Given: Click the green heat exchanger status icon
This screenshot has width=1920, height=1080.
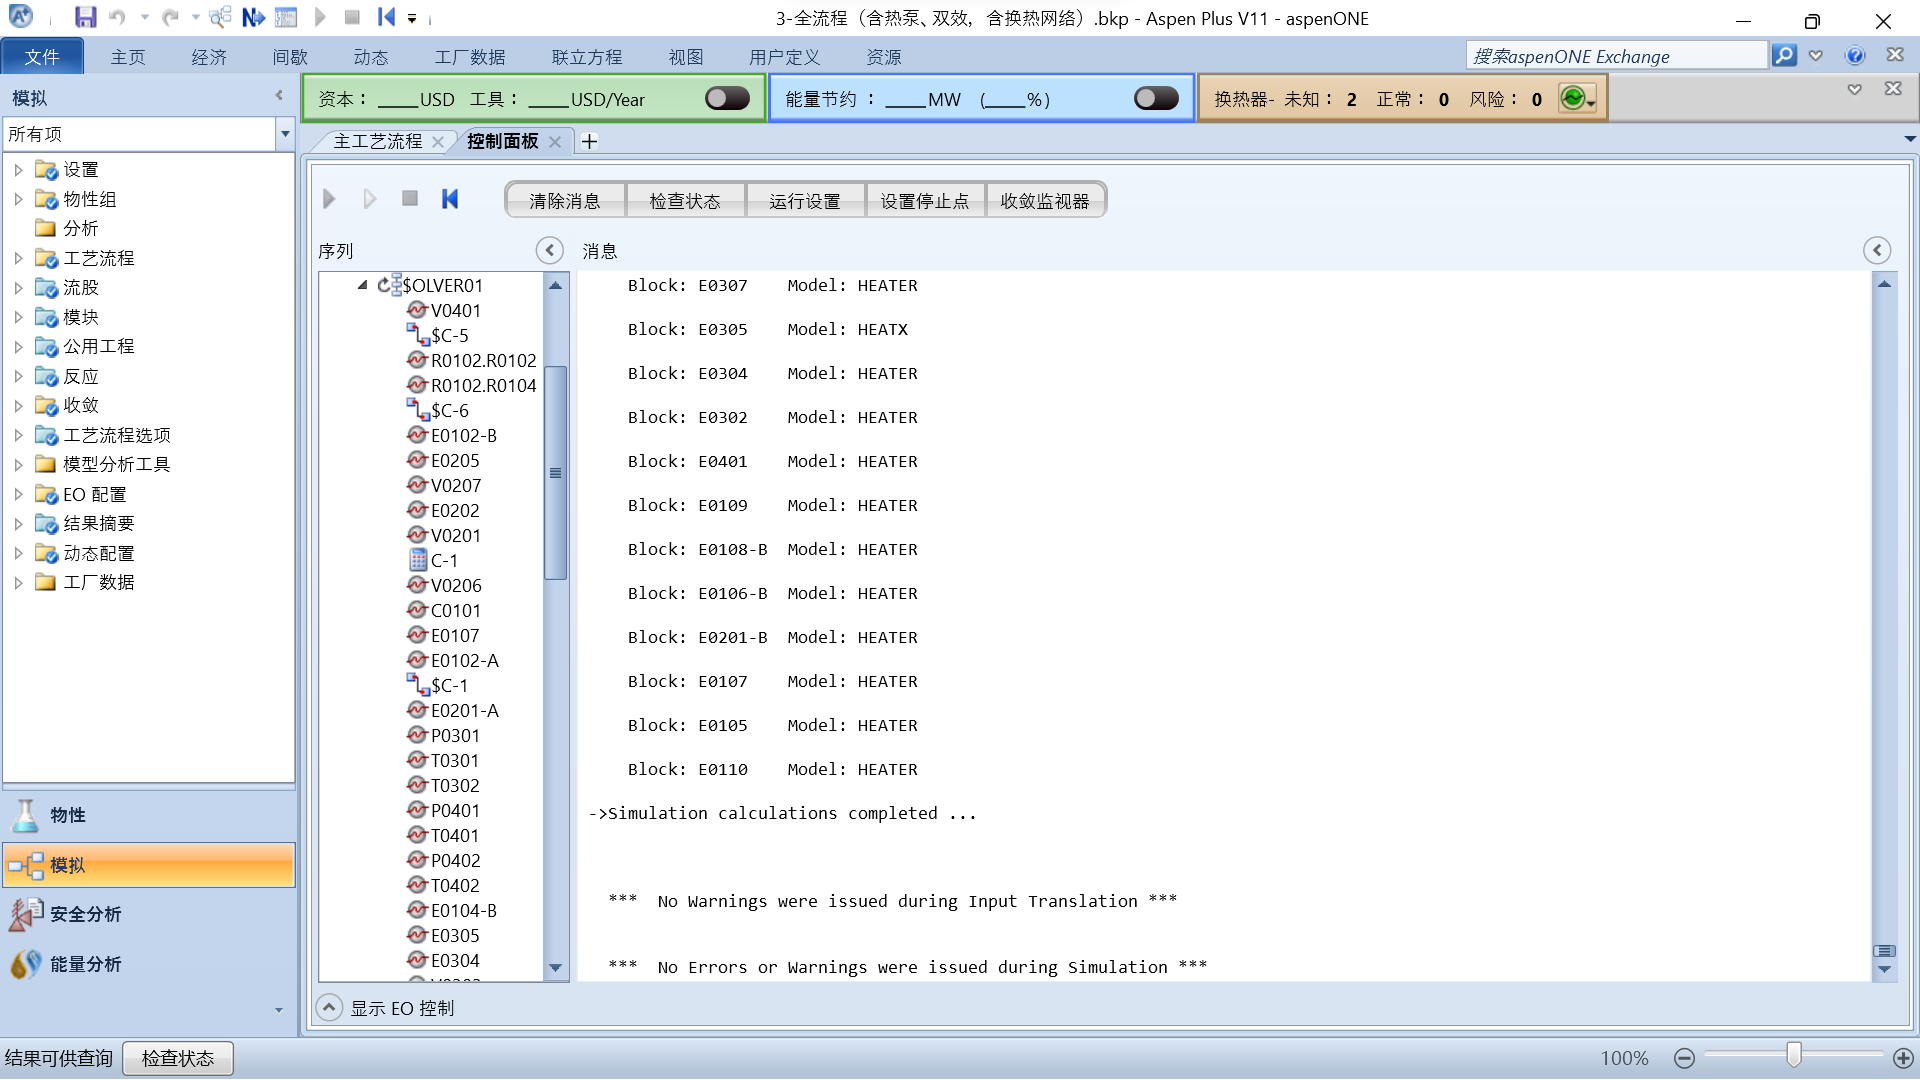Looking at the screenshot, I should point(1573,98).
